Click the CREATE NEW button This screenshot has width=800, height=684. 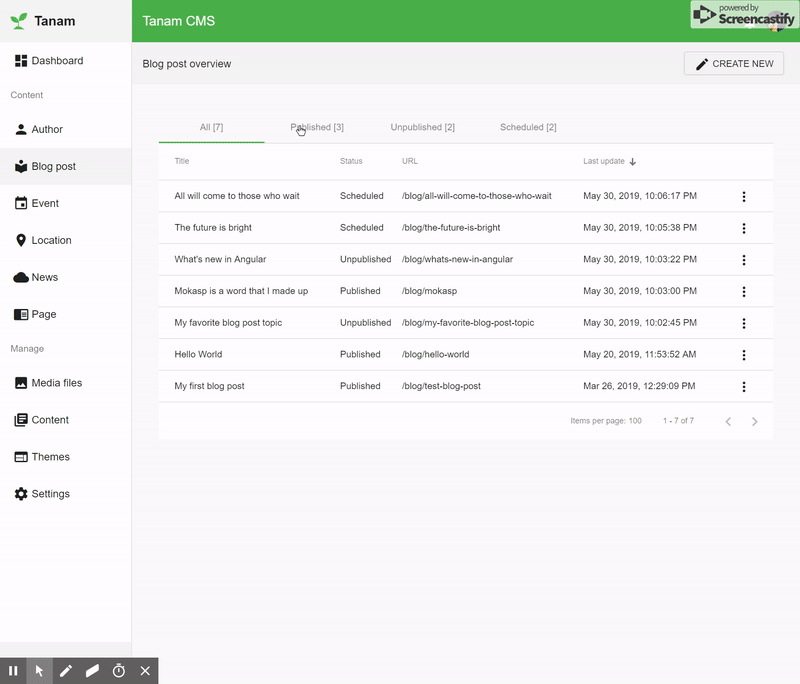click(x=734, y=64)
